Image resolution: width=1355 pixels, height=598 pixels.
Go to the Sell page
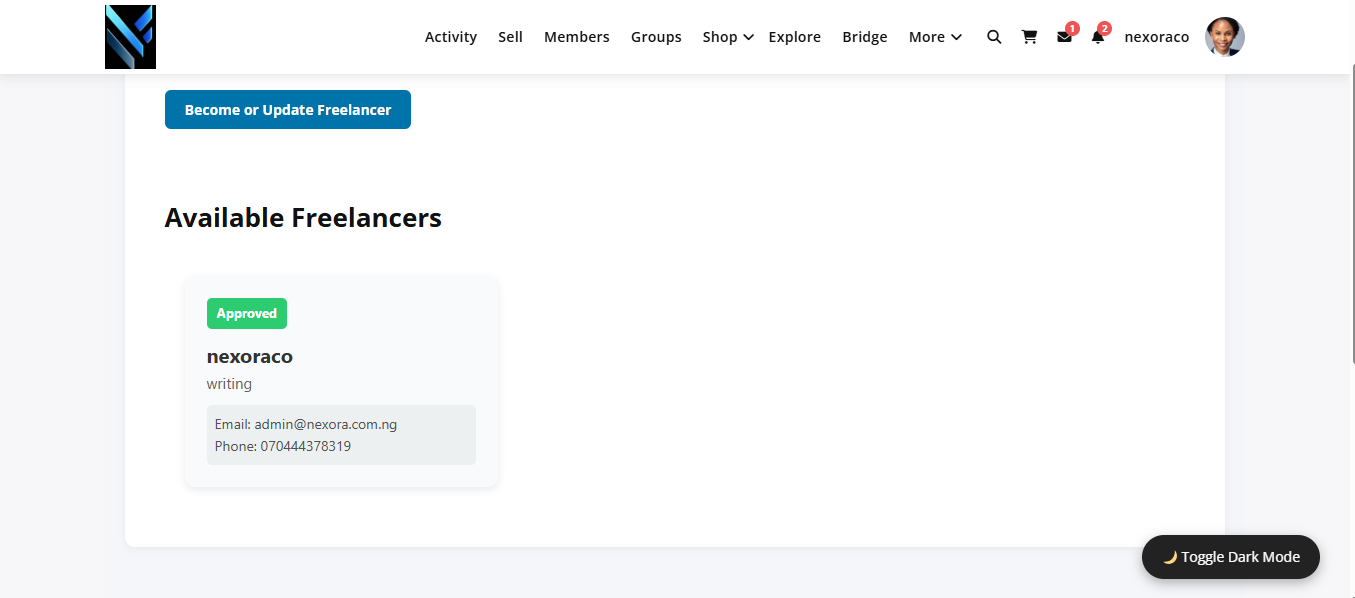511,37
